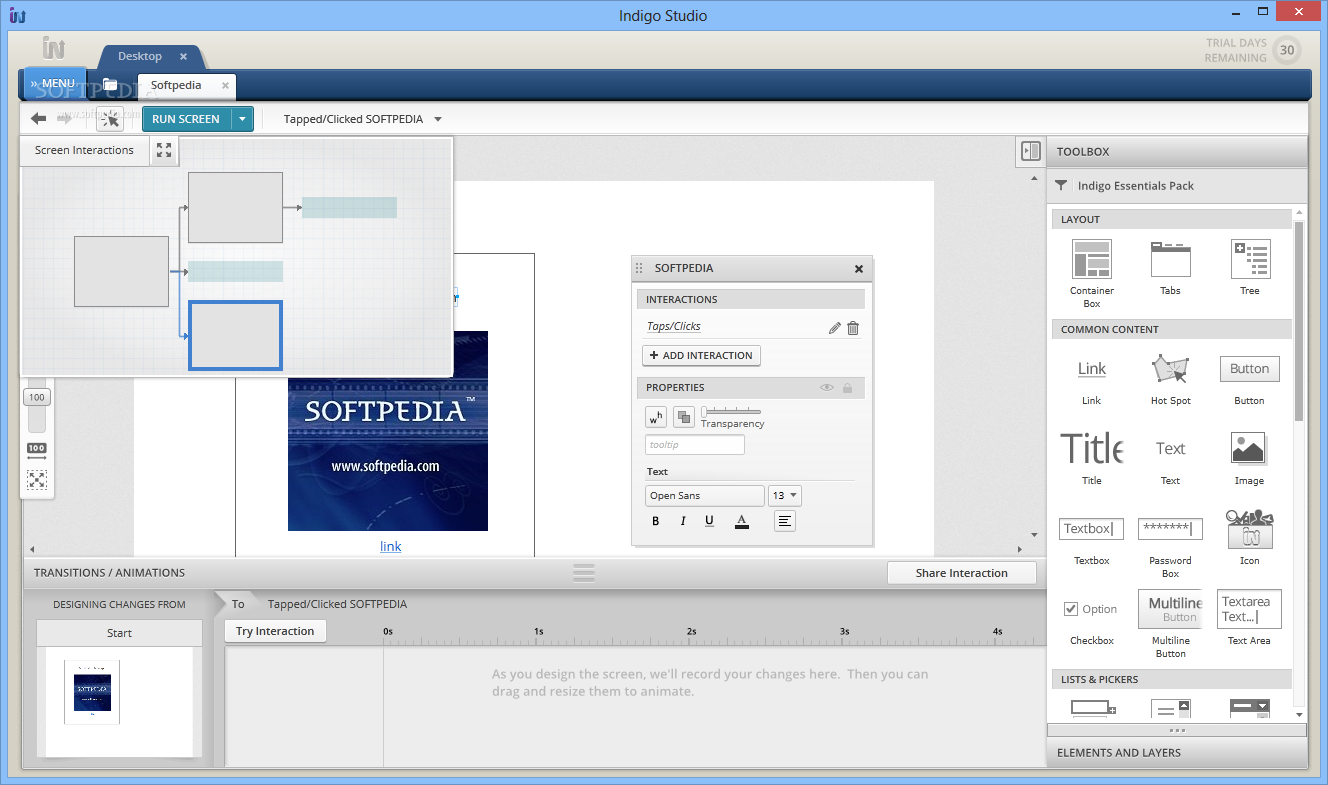Pick the Tabs element in the toolbox

coord(1170,268)
